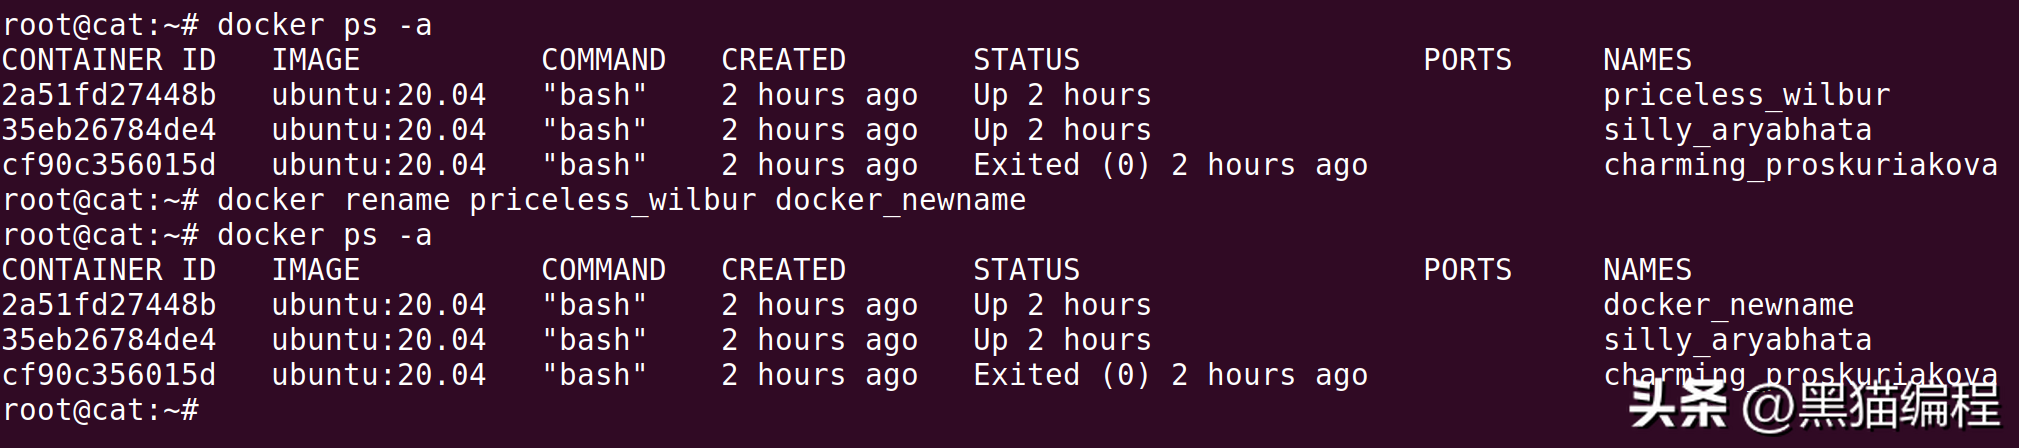Click the CREATED header of the first table

click(783, 60)
